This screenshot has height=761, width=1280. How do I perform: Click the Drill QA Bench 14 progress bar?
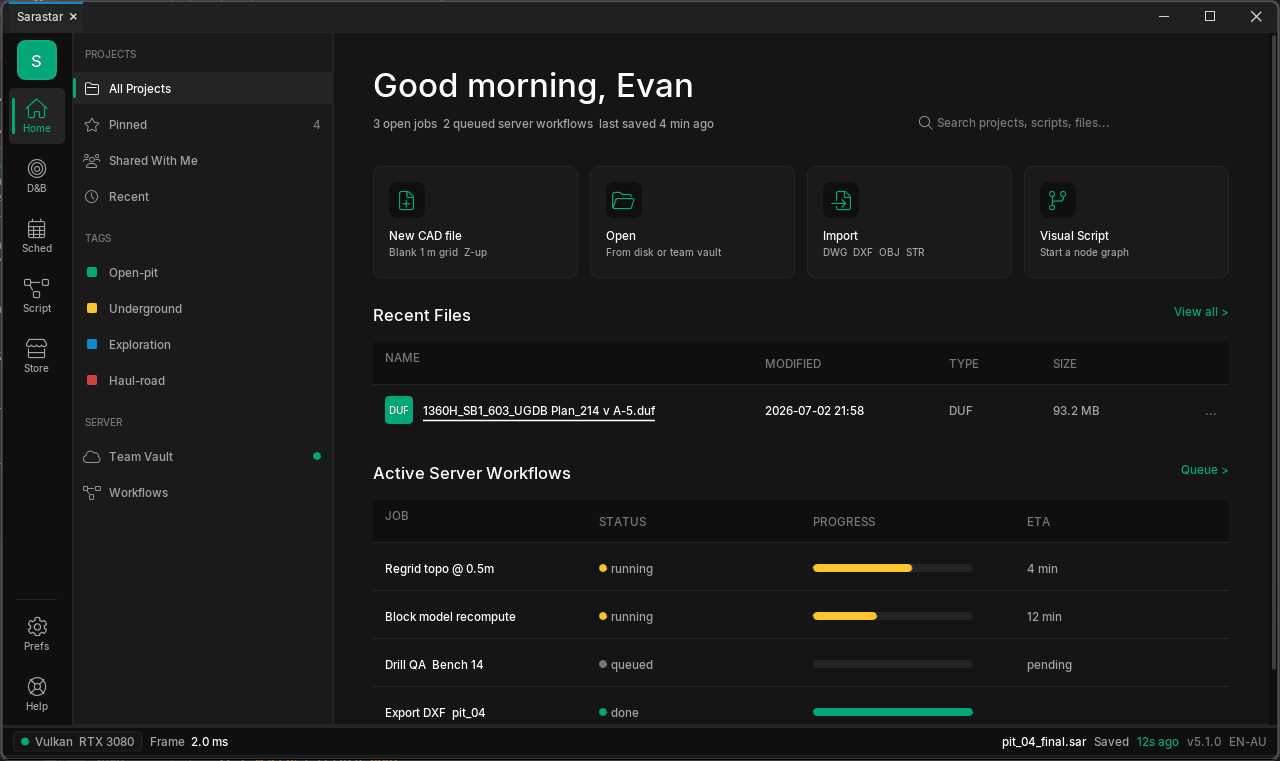[x=893, y=664]
